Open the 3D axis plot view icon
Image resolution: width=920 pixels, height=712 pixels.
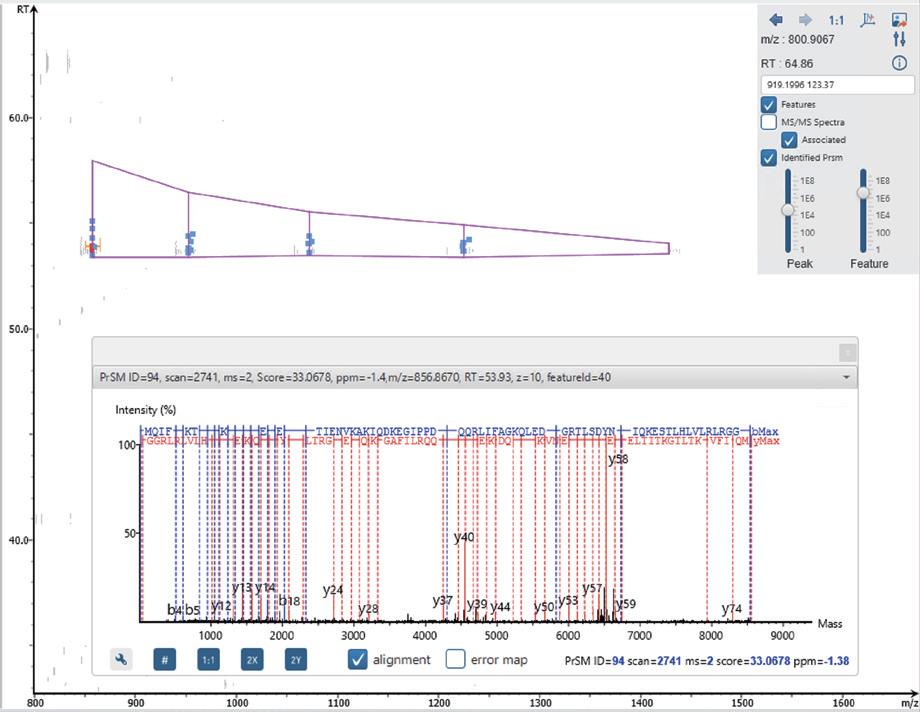click(x=868, y=19)
